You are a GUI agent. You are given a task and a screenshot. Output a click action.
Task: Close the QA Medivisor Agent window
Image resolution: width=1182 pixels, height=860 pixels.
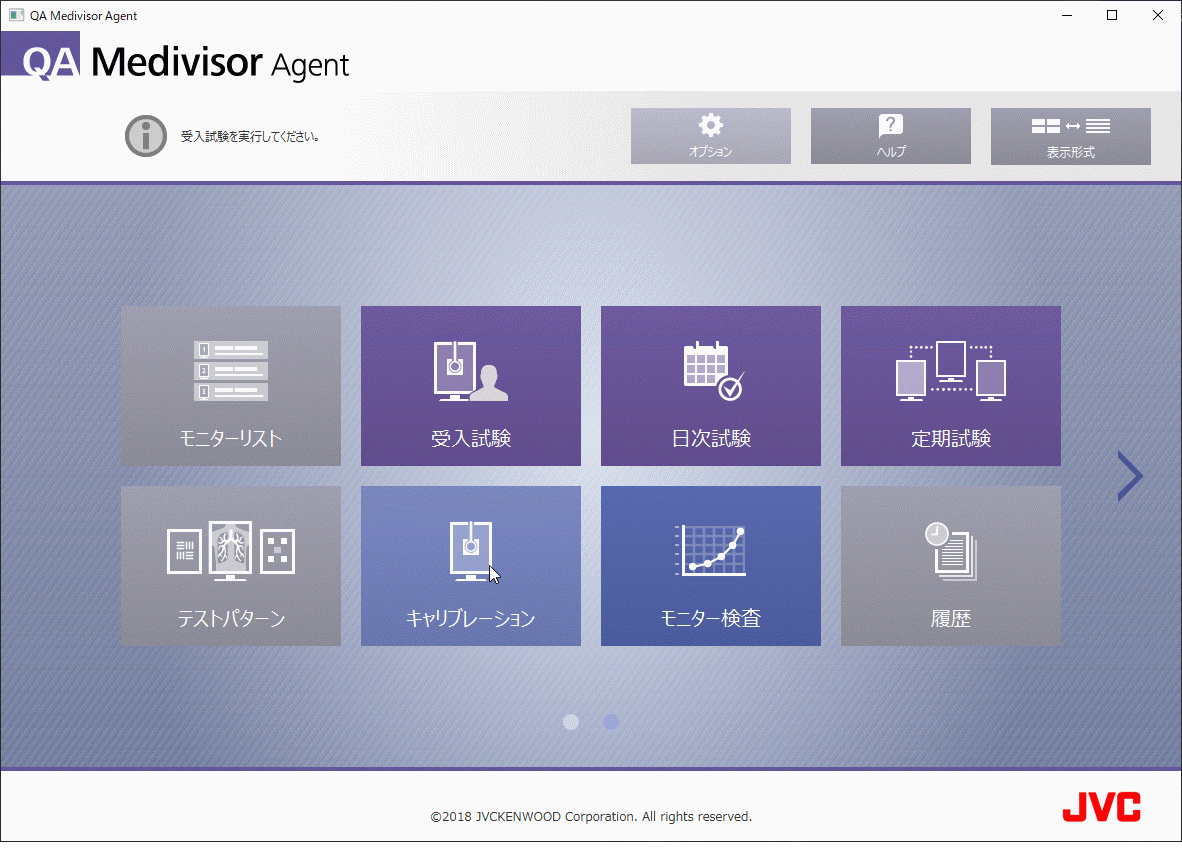click(1158, 15)
